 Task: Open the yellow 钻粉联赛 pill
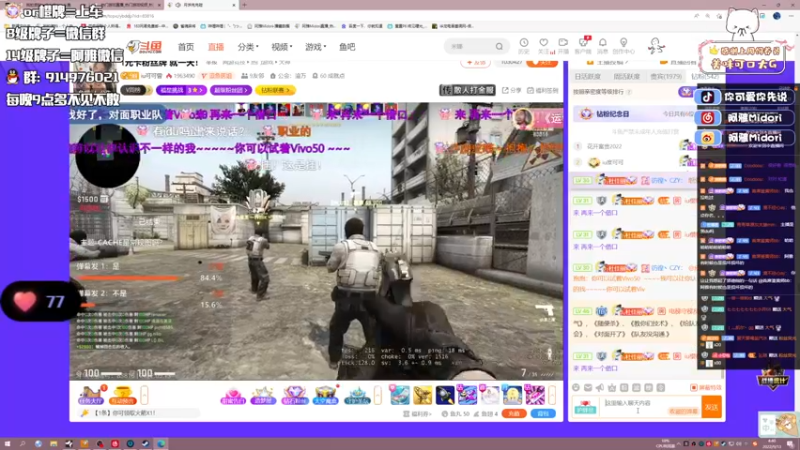coord(275,90)
